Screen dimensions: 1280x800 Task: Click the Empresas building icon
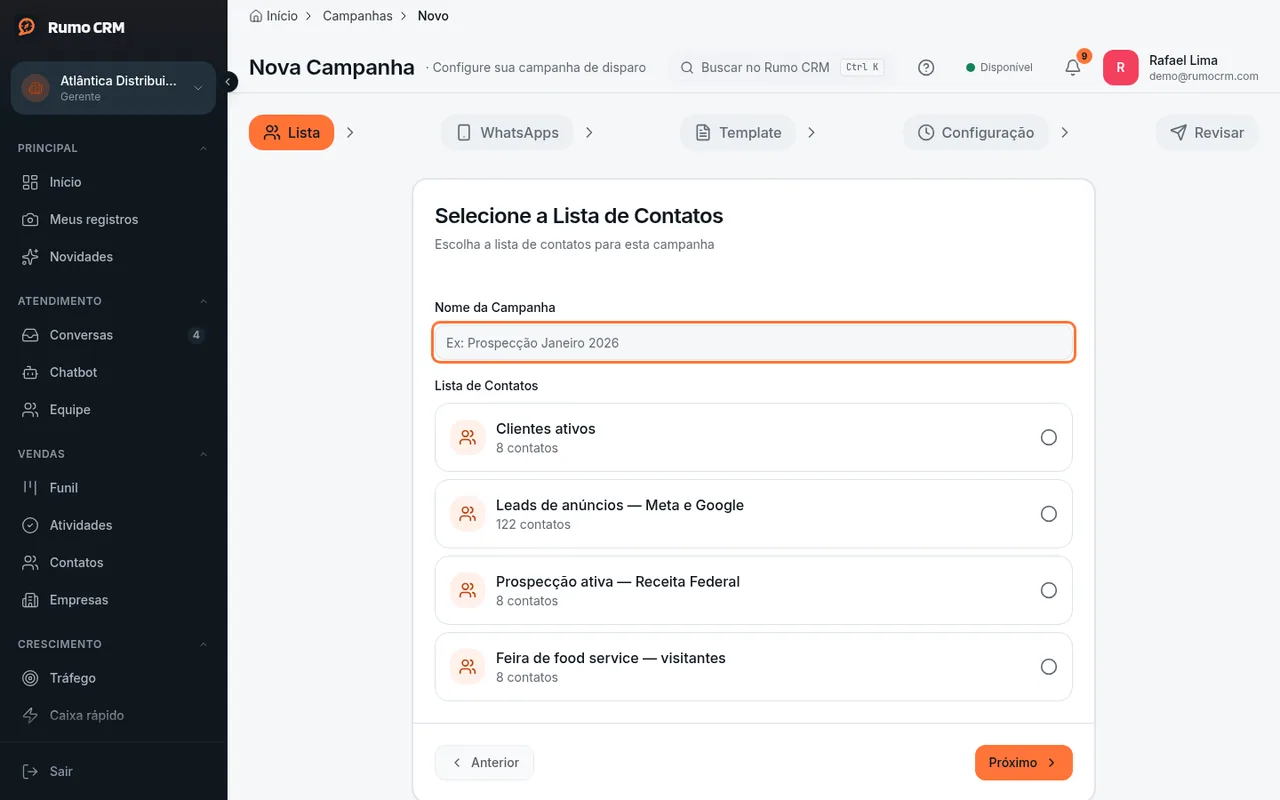pyautogui.click(x=31, y=600)
